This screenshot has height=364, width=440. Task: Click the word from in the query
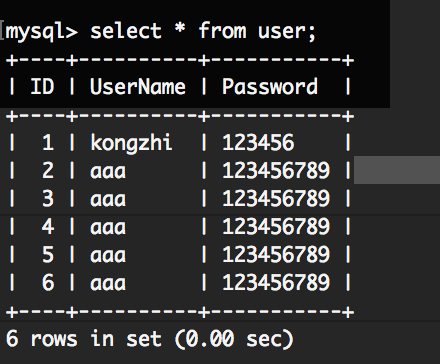[222, 30]
